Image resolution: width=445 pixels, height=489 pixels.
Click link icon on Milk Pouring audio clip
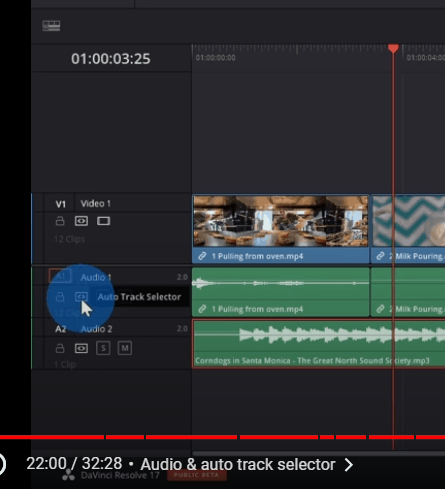click(380, 309)
